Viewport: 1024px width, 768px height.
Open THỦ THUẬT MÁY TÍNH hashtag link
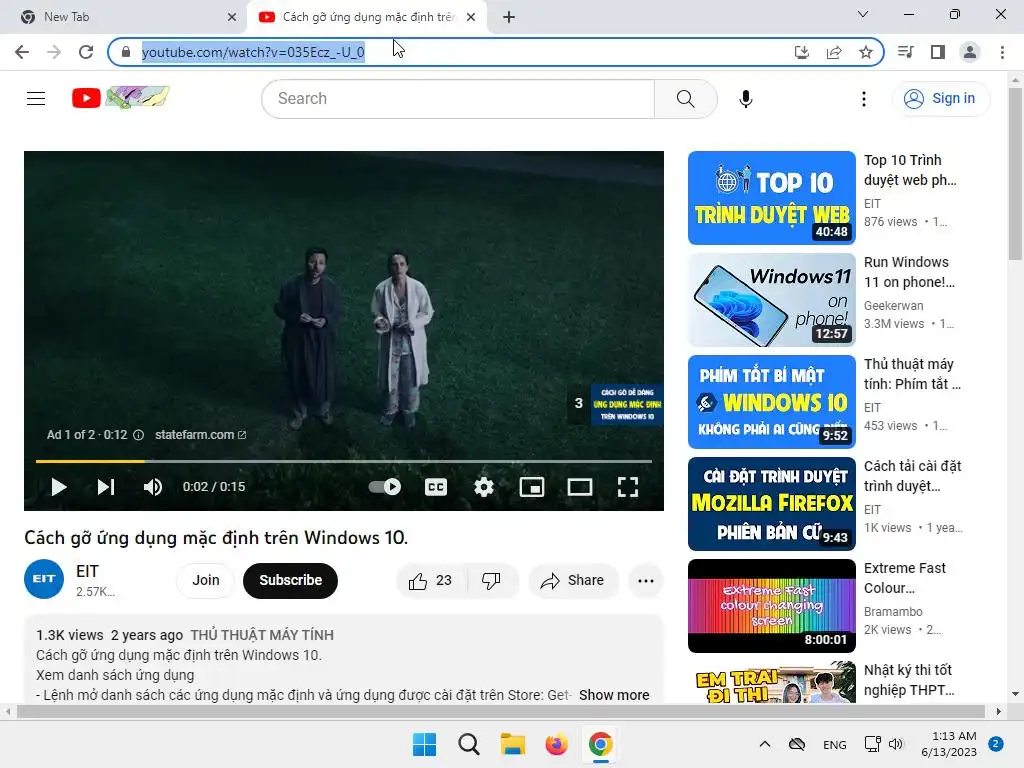[x=262, y=635]
